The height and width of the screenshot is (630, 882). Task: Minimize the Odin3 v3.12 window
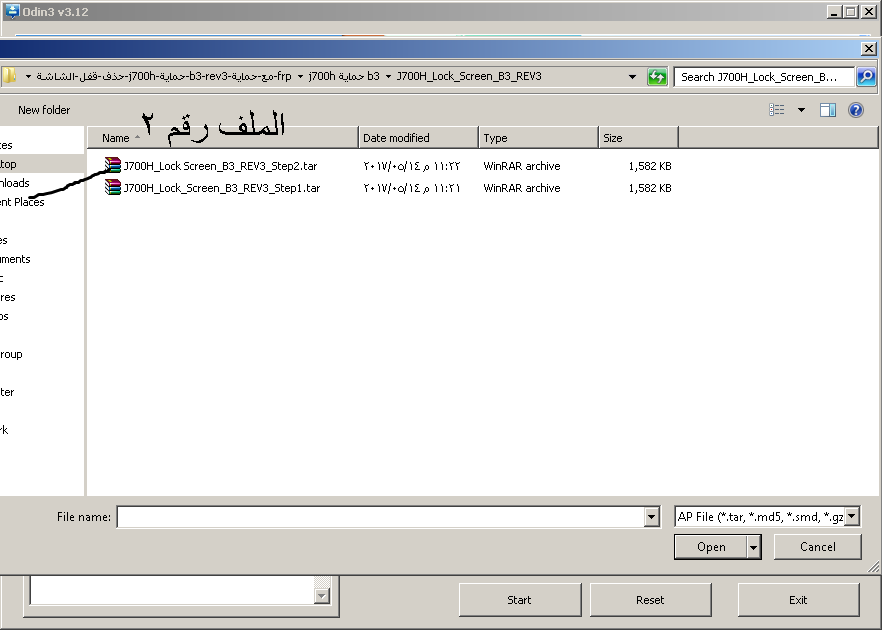point(835,11)
